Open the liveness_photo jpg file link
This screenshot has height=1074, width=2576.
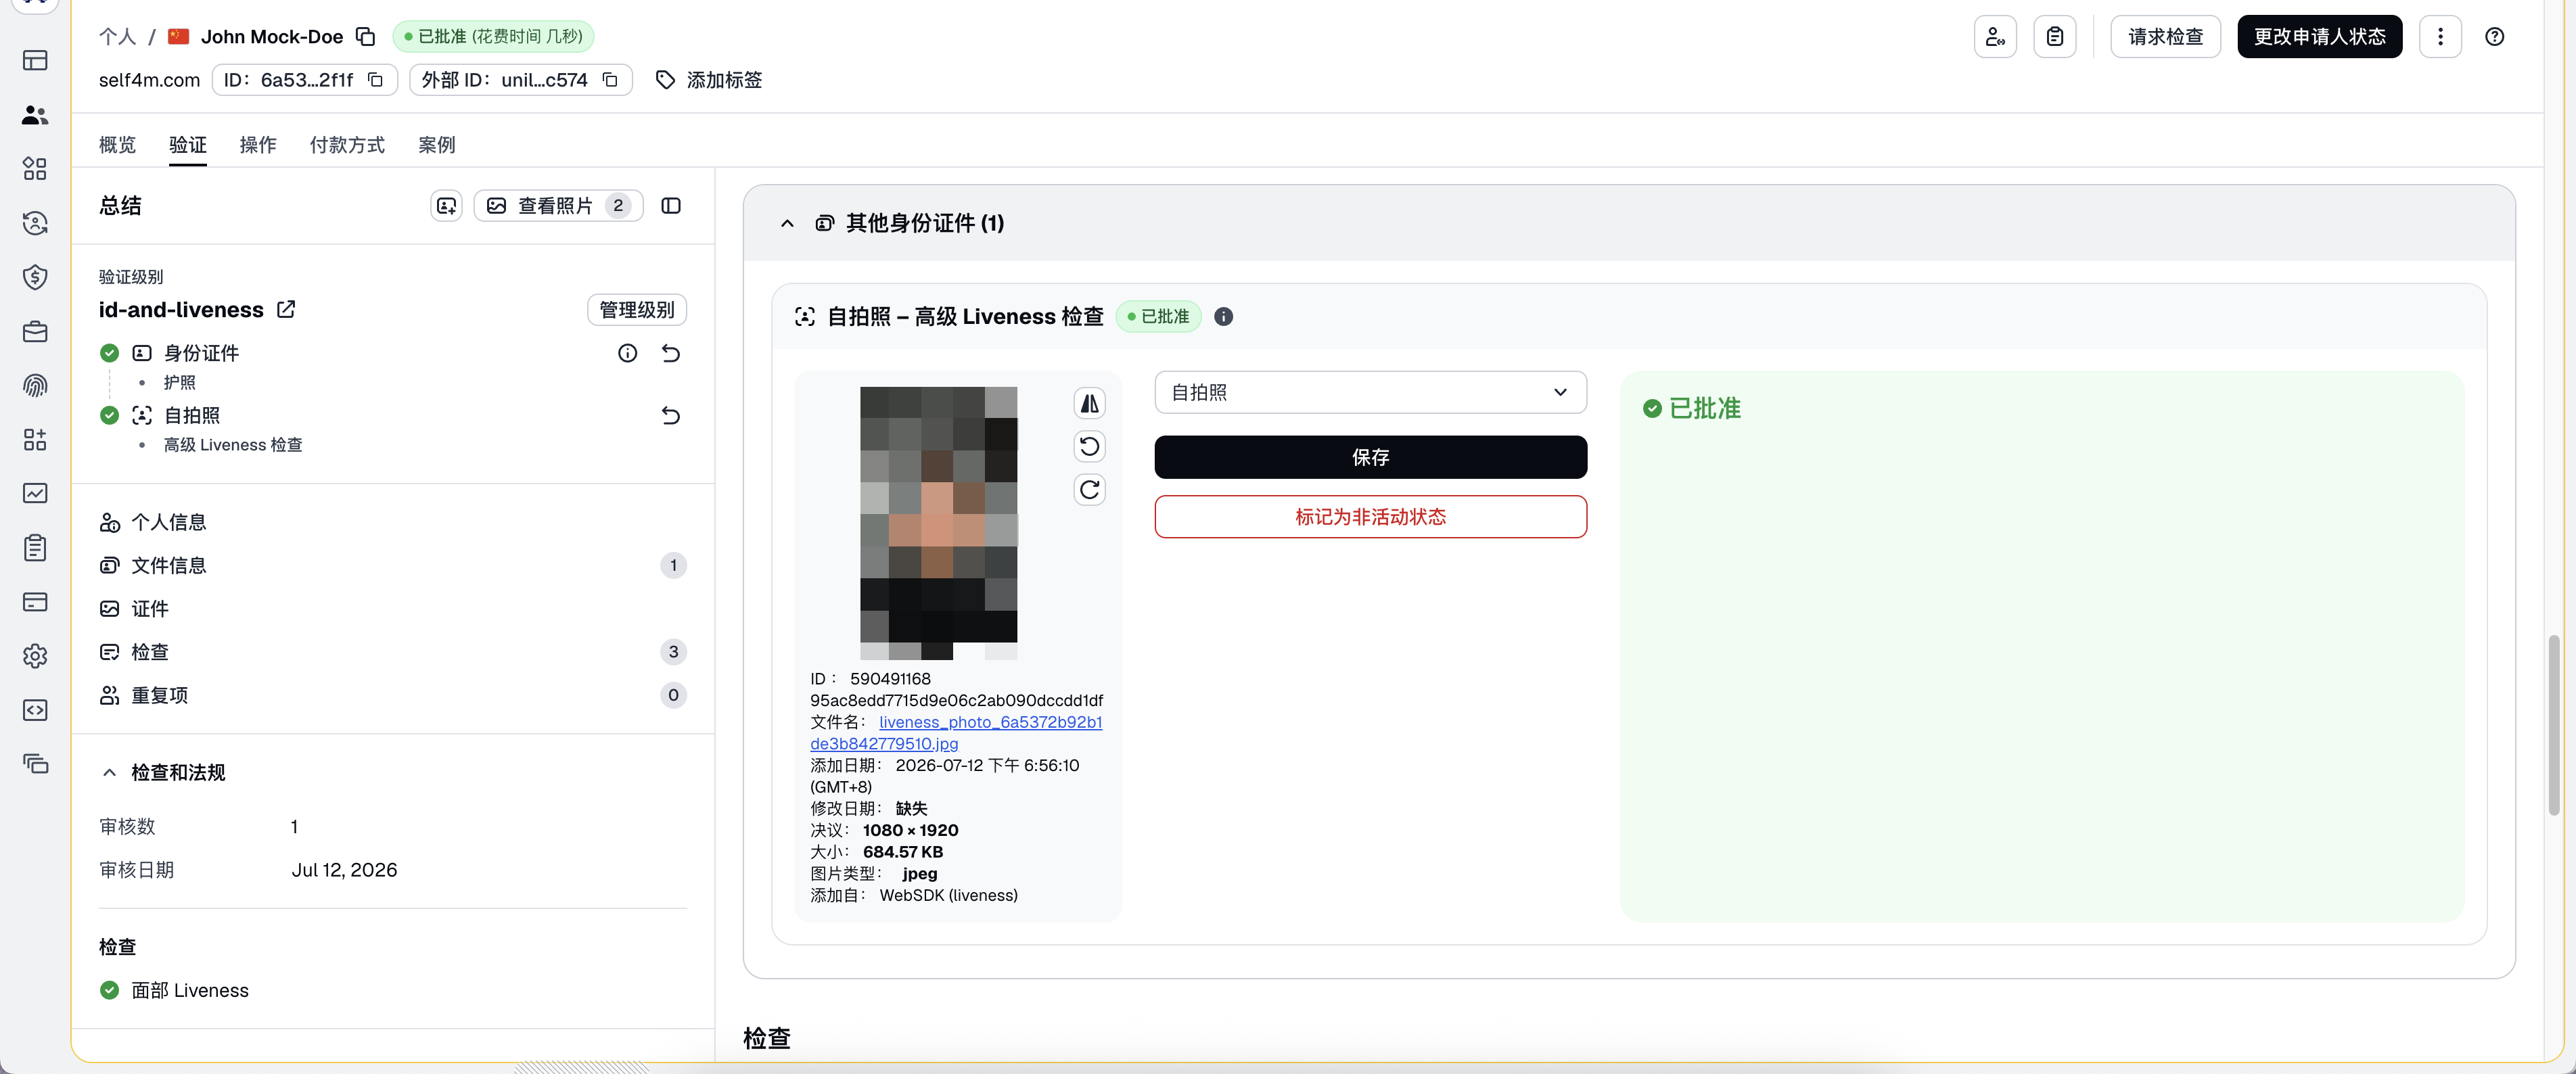click(955, 733)
